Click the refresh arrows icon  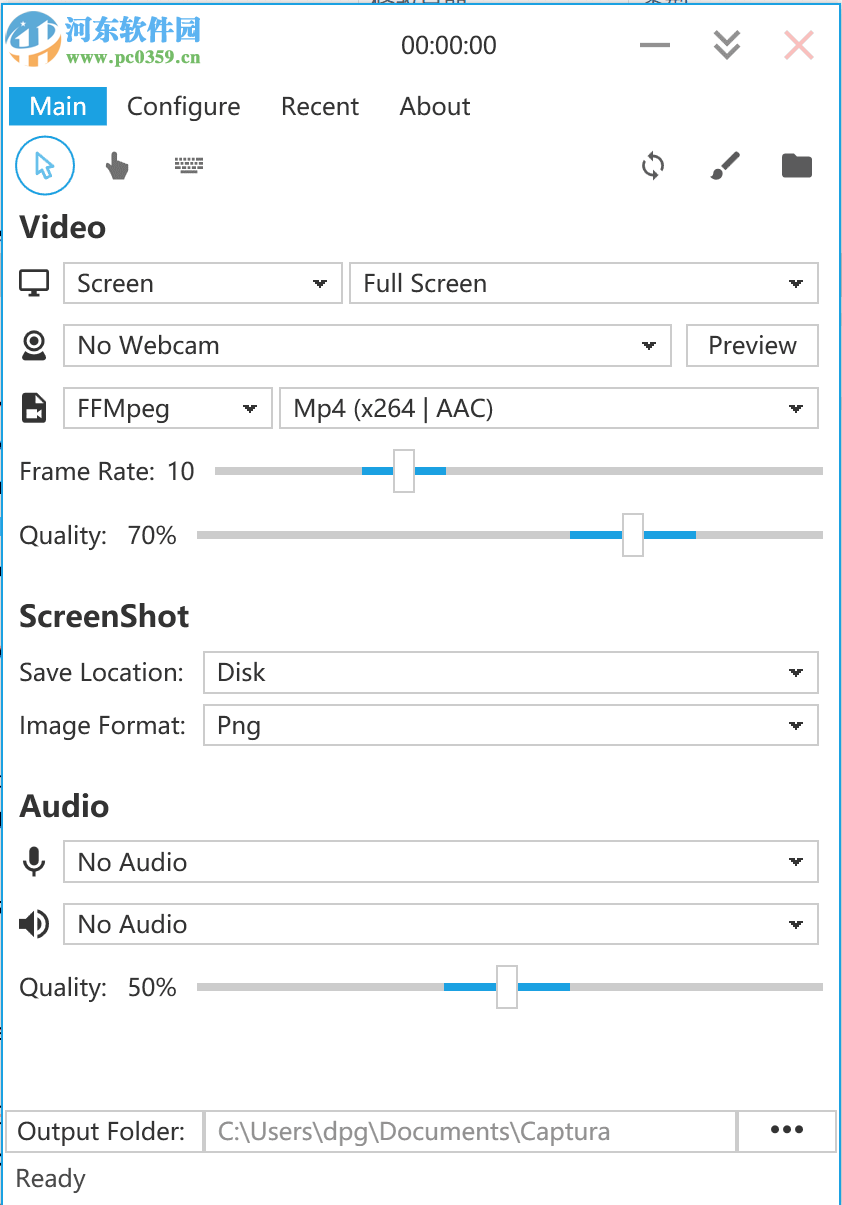(x=653, y=166)
